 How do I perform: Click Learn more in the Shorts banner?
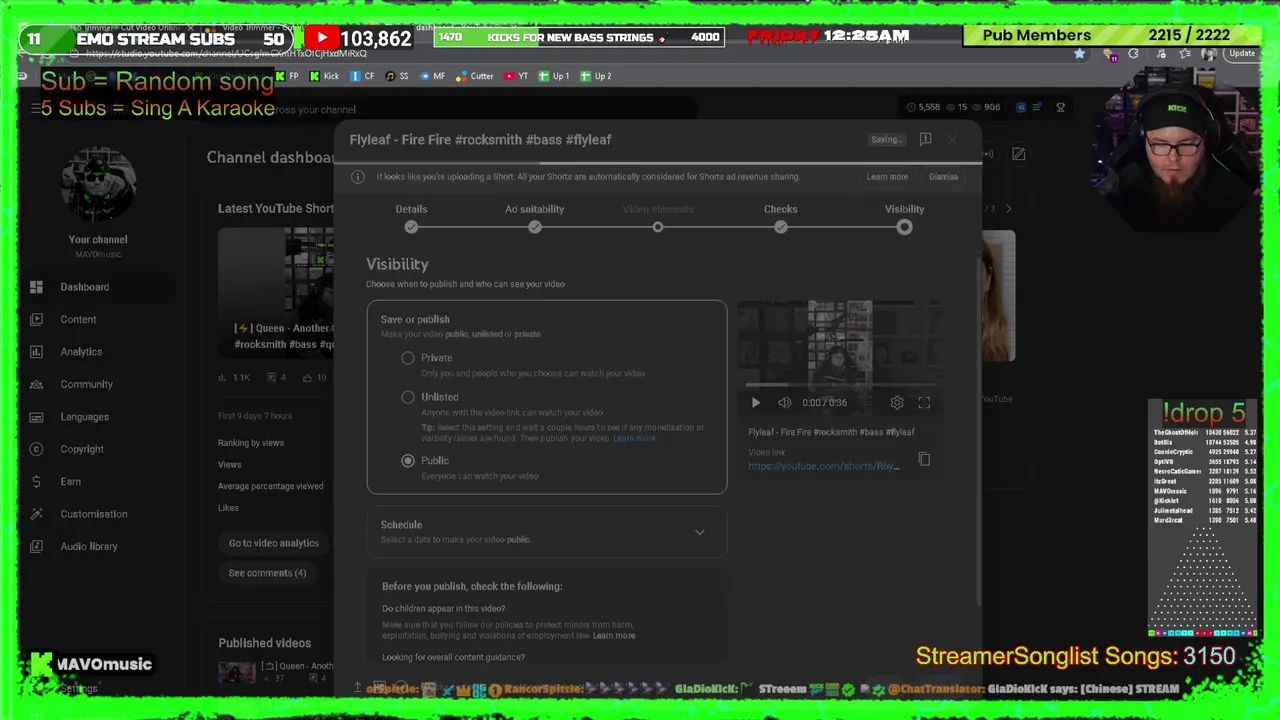[887, 177]
